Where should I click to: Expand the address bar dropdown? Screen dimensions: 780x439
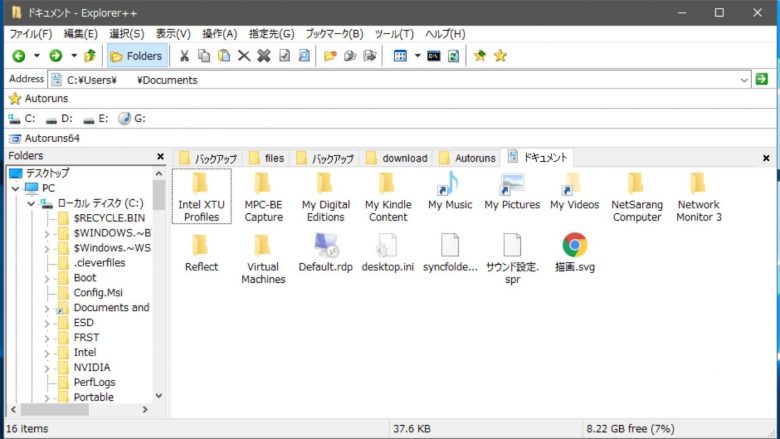(744, 80)
